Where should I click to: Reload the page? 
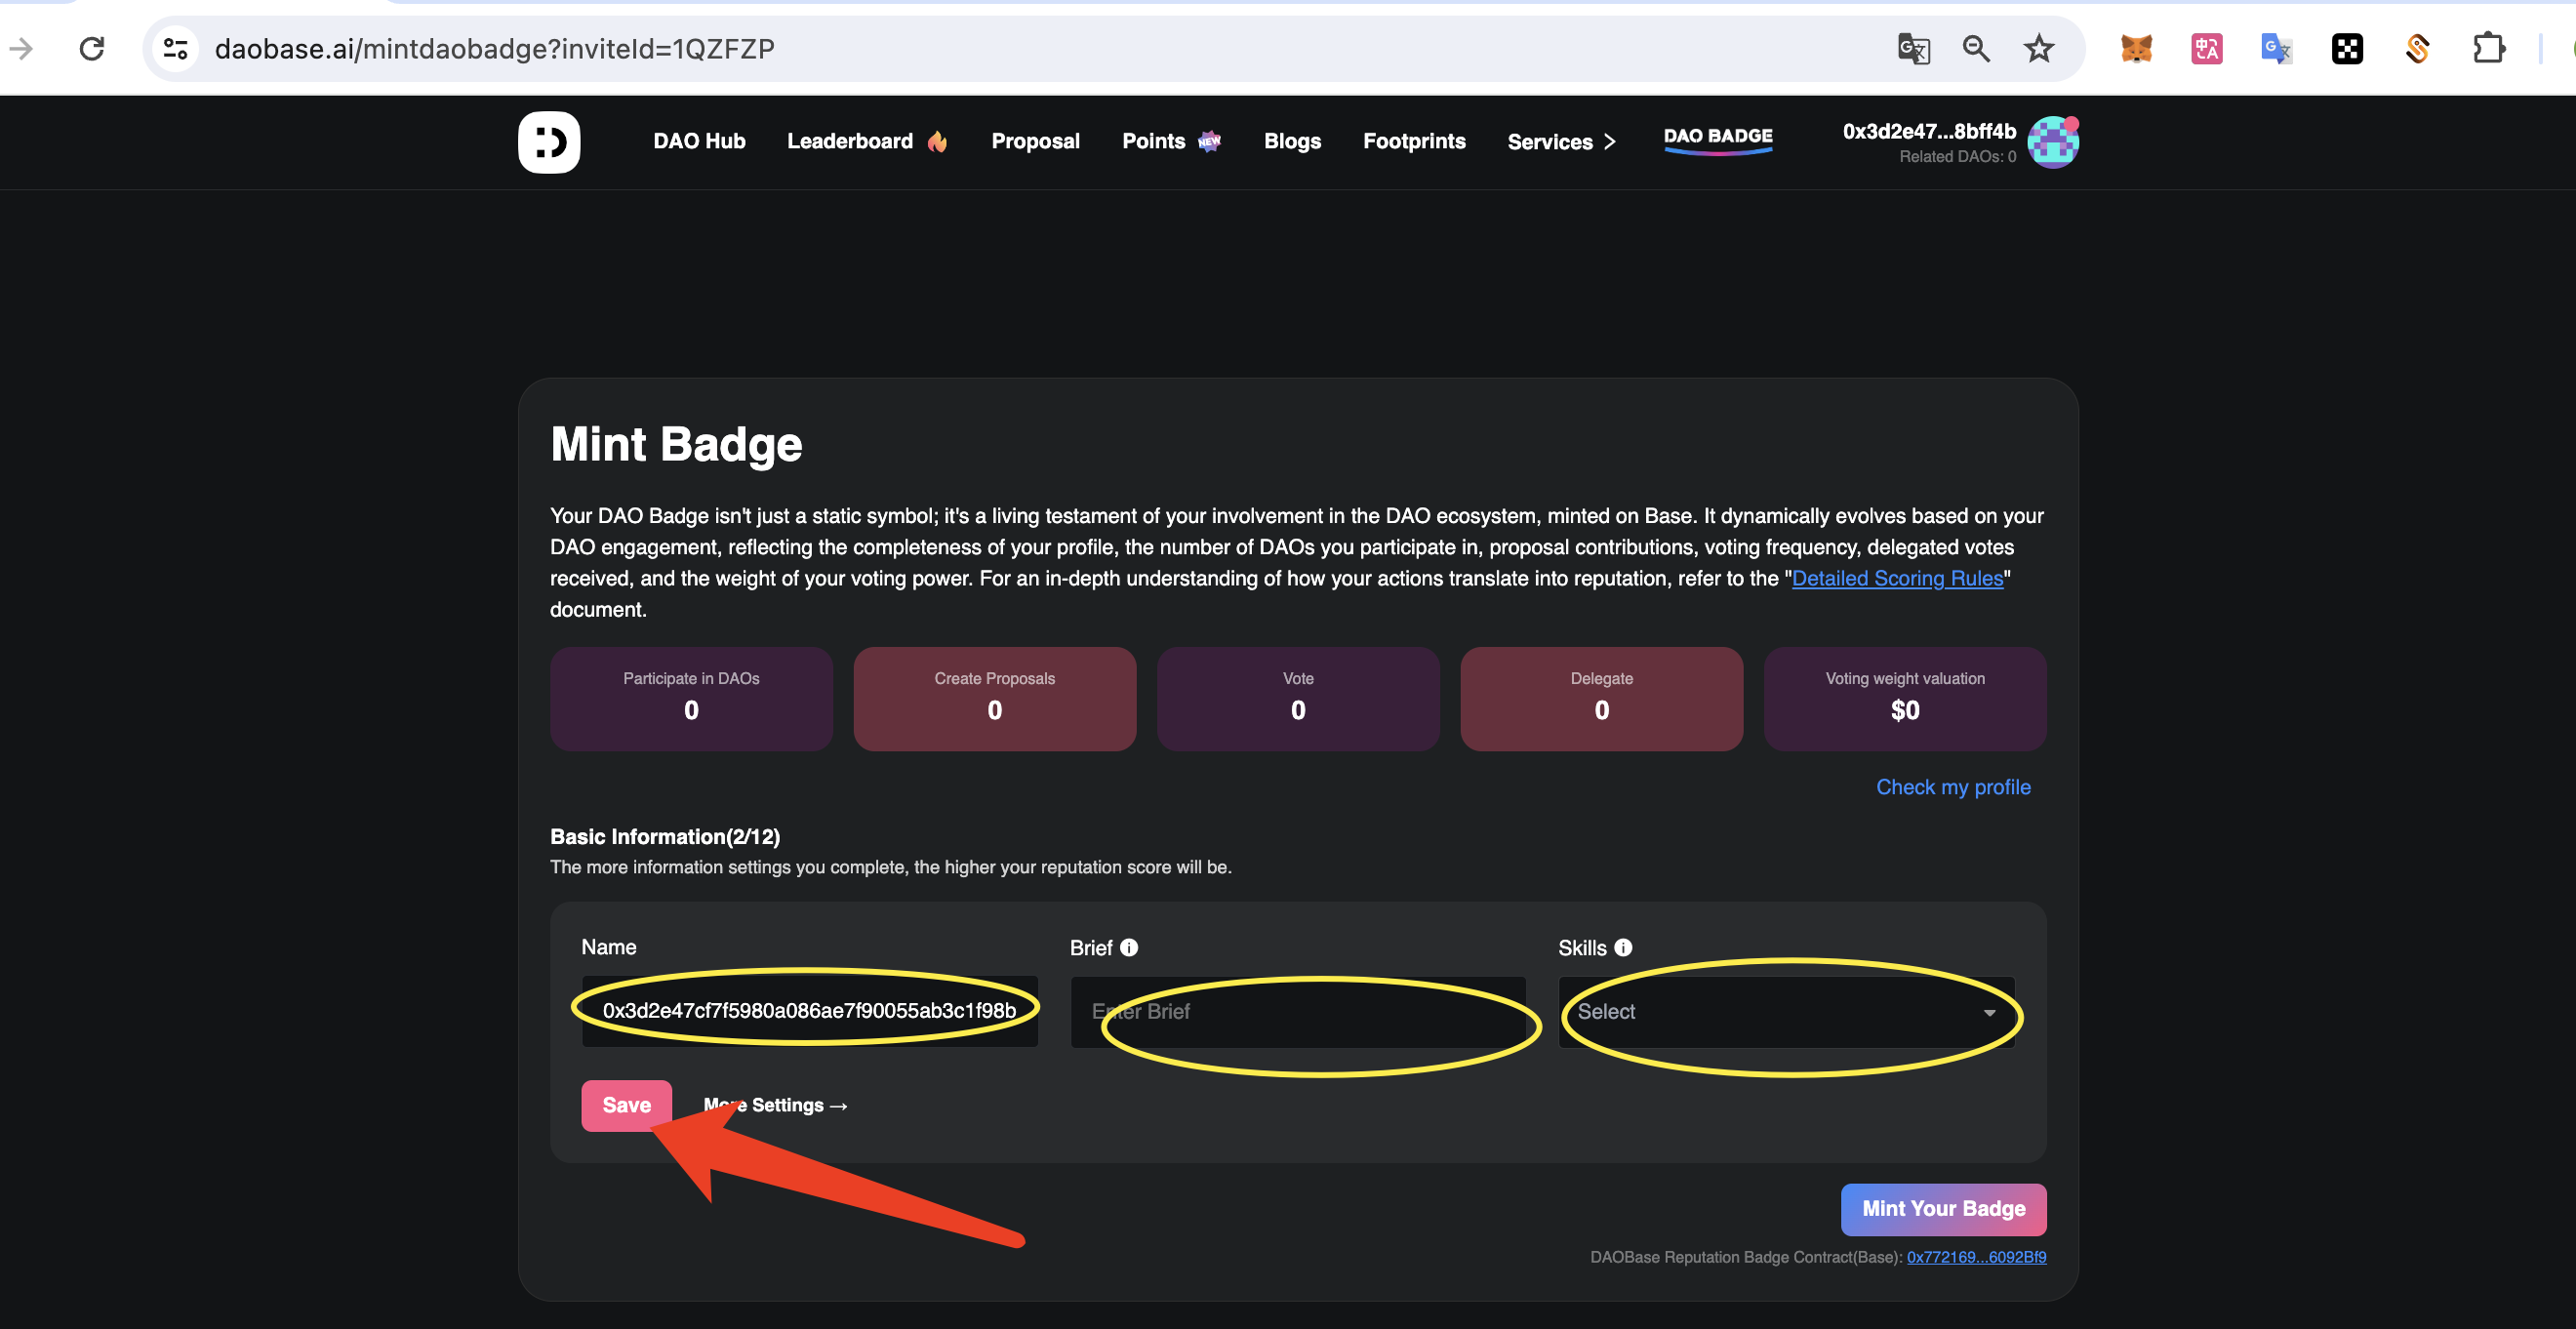point(92,48)
